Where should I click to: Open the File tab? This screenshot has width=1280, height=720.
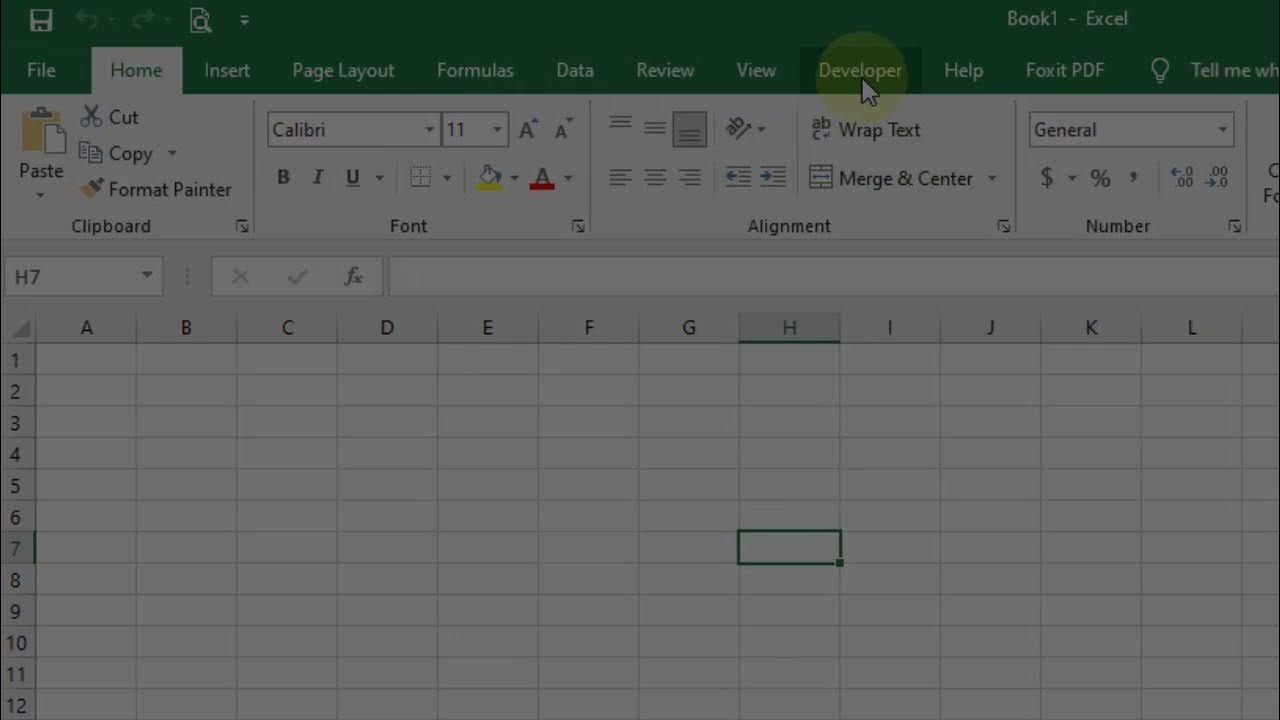point(41,70)
